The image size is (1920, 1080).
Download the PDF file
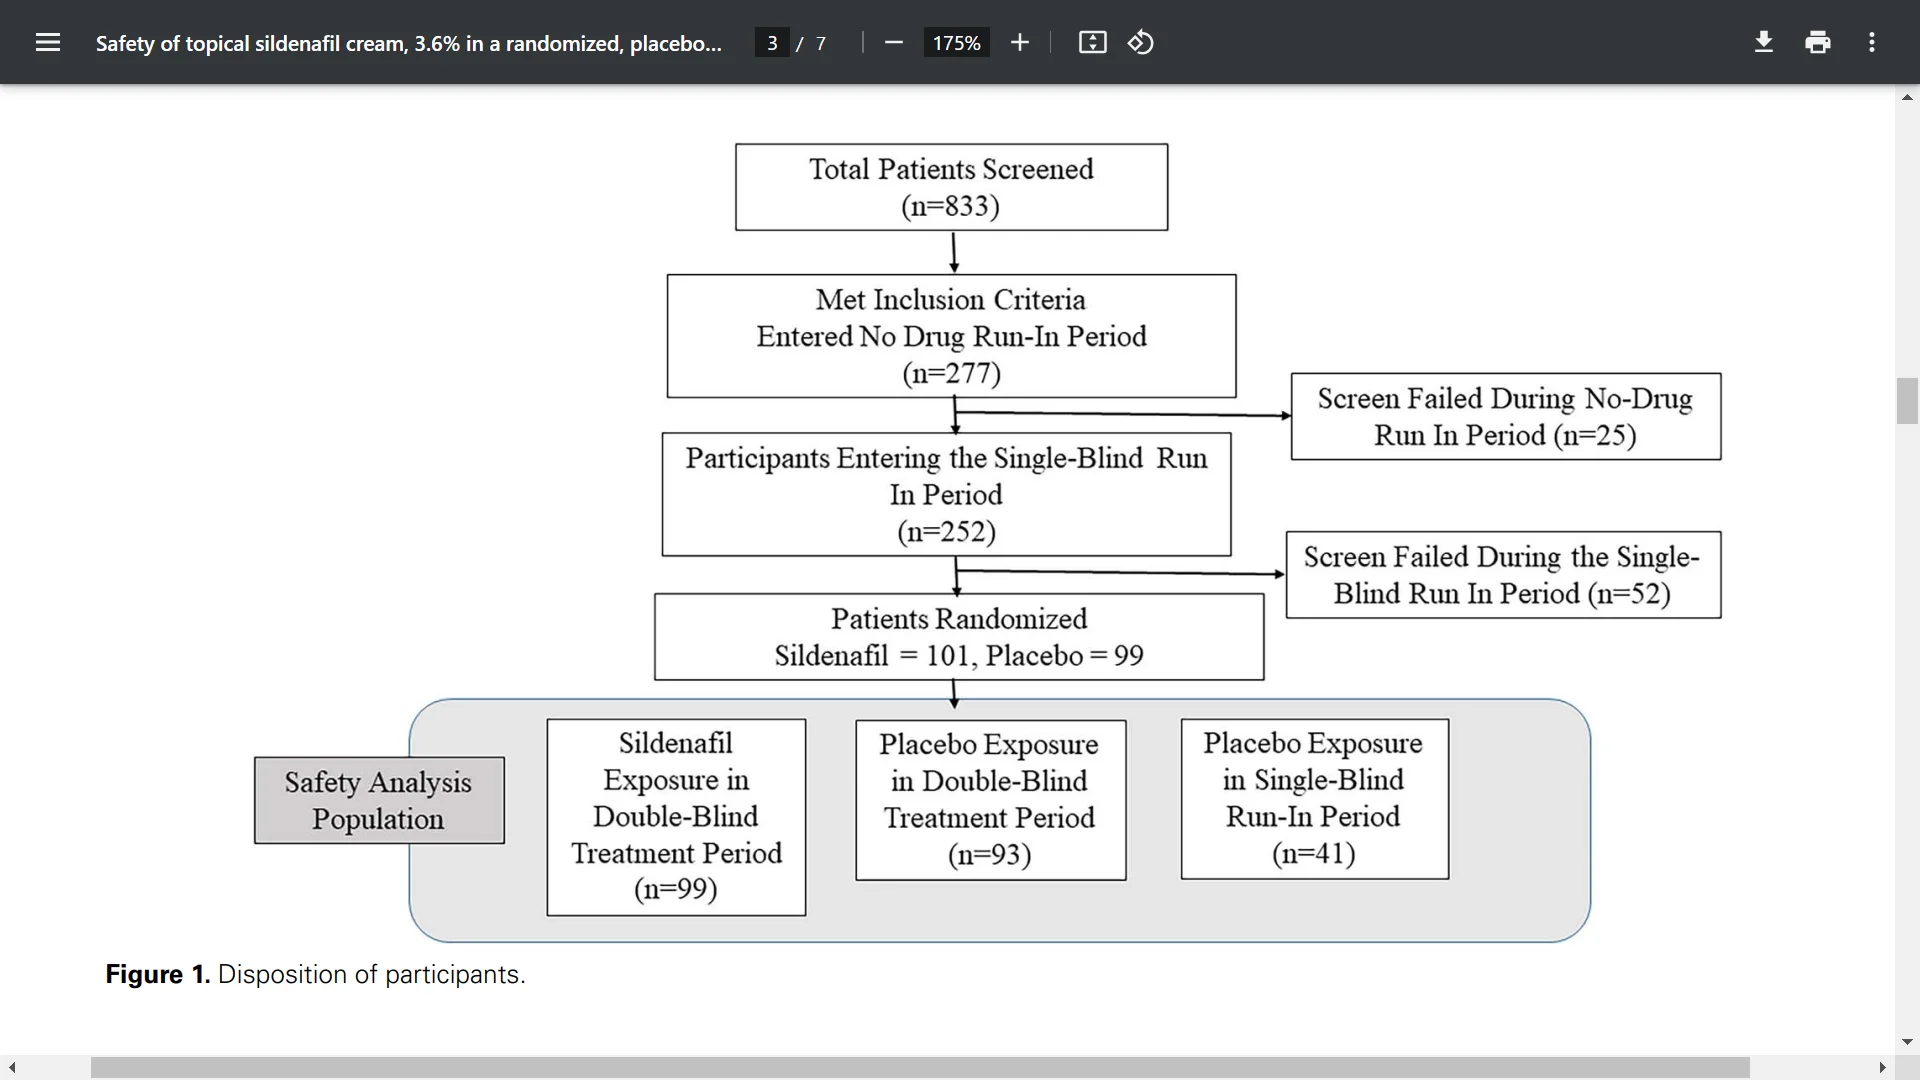tap(1764, 42)
